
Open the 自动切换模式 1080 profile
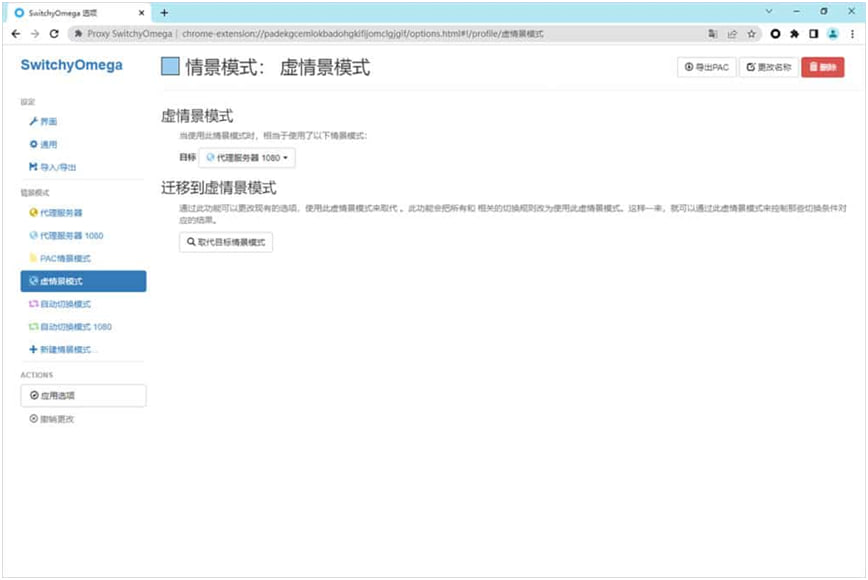click(x=70, y=327)
